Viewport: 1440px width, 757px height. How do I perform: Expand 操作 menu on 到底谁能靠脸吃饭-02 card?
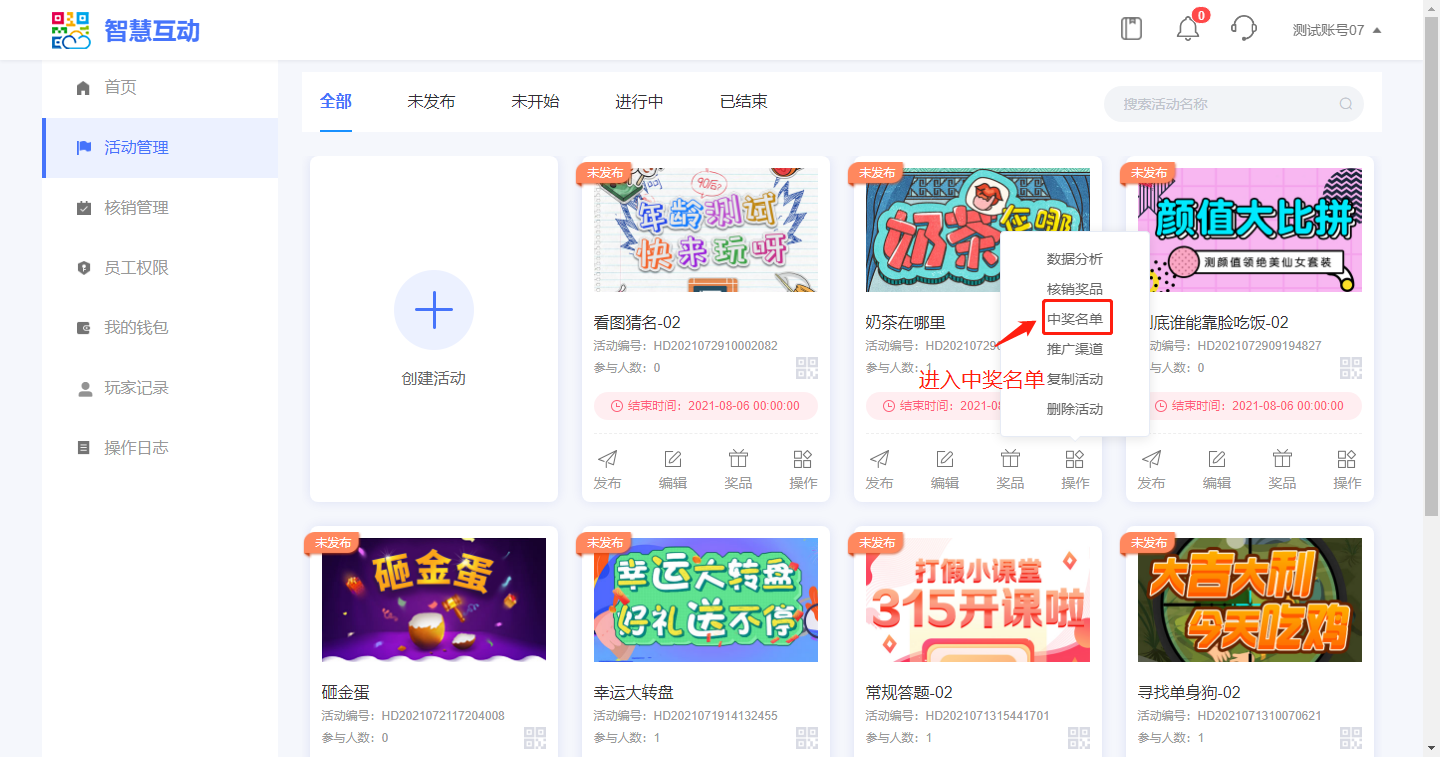[1347, 469]
